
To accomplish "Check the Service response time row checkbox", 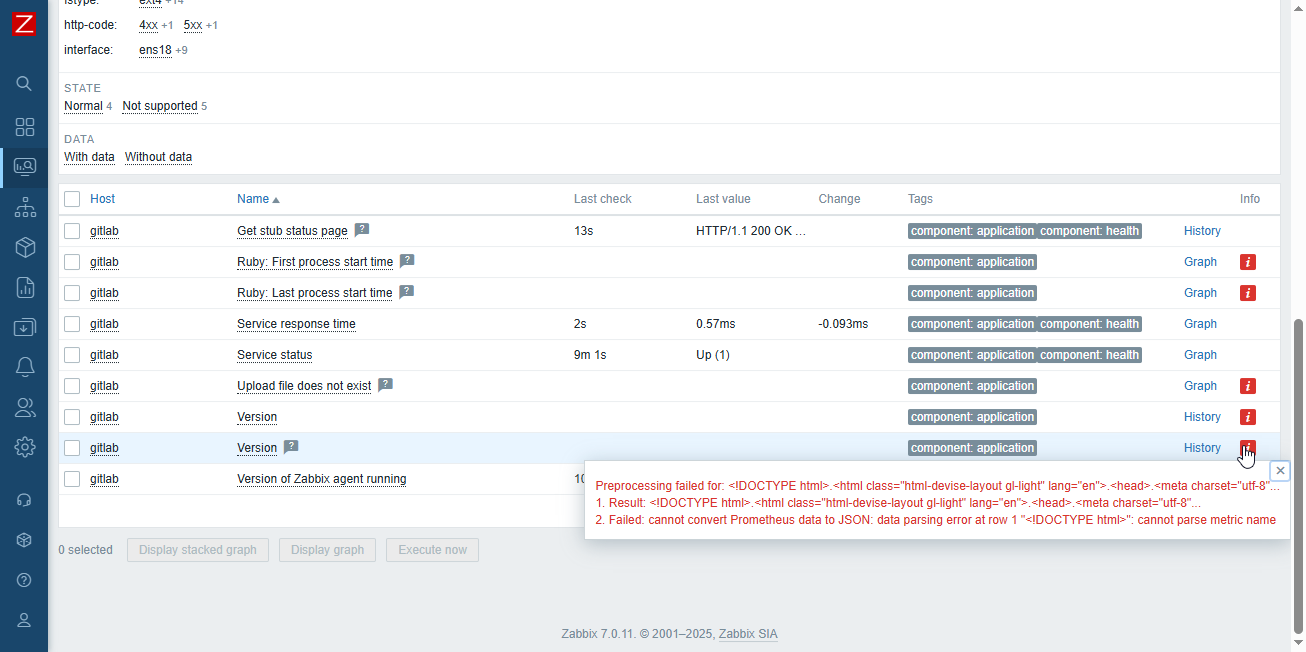I will point(72,324).
